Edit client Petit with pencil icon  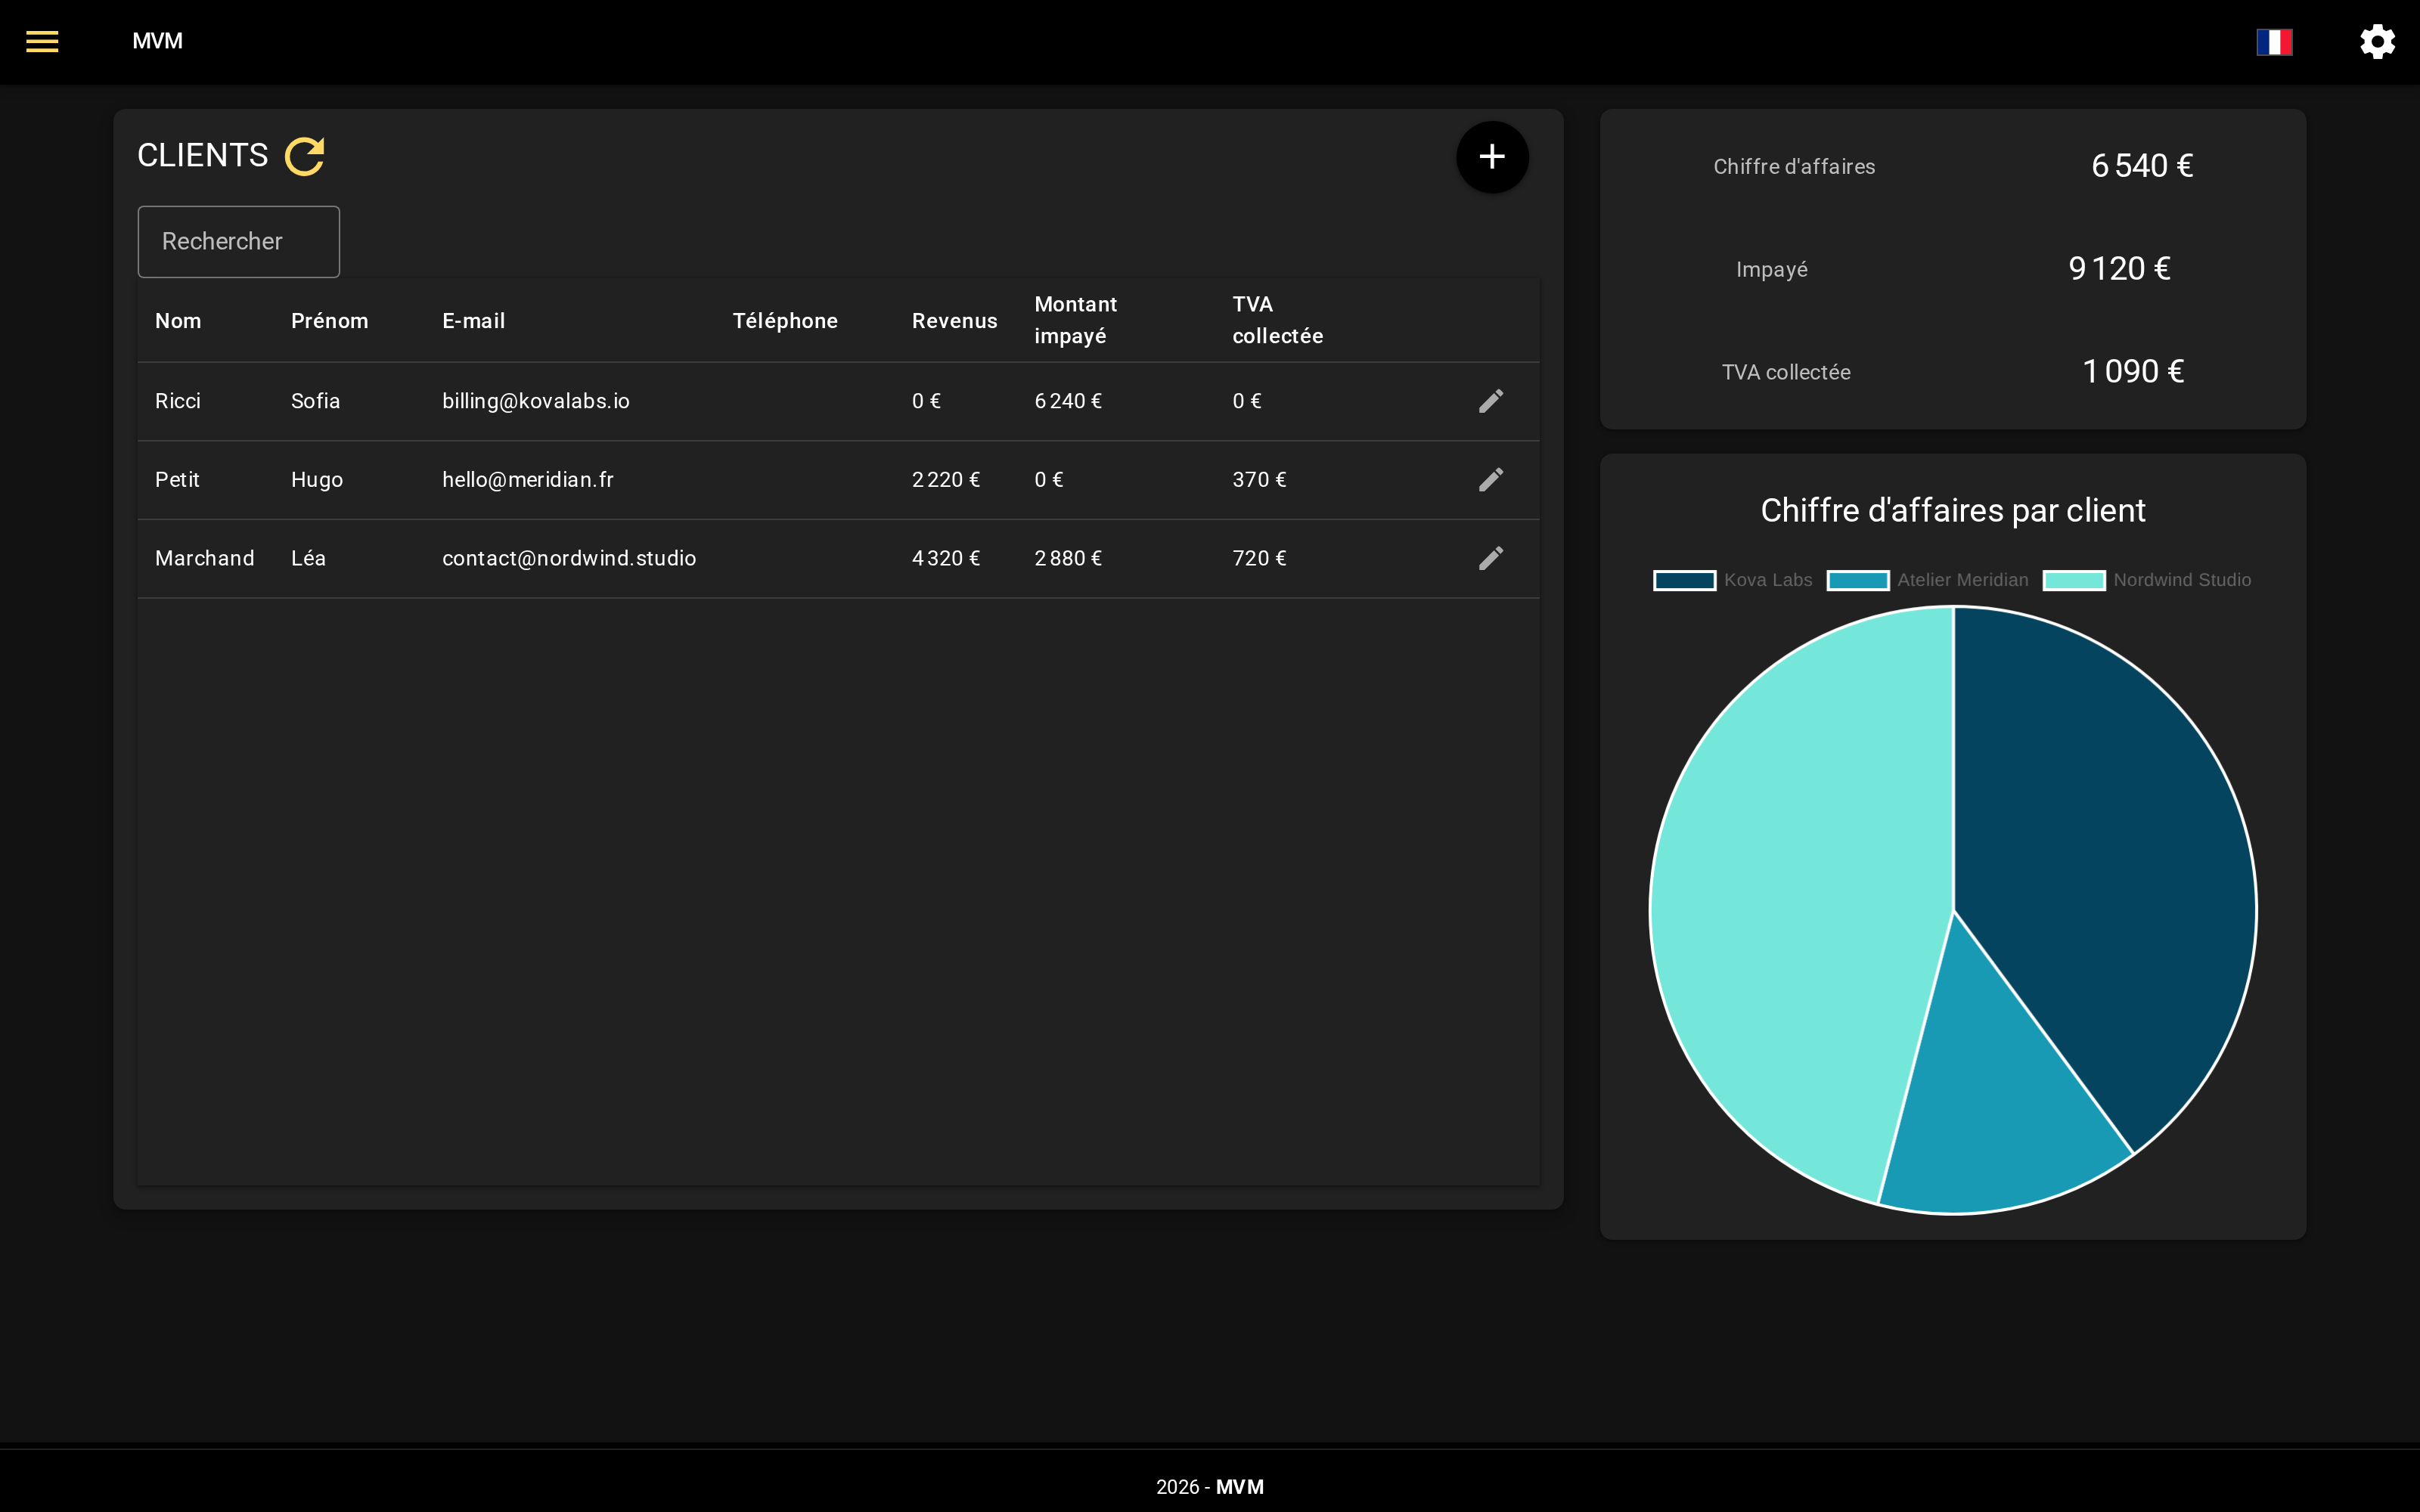(x=1491, y=479)
